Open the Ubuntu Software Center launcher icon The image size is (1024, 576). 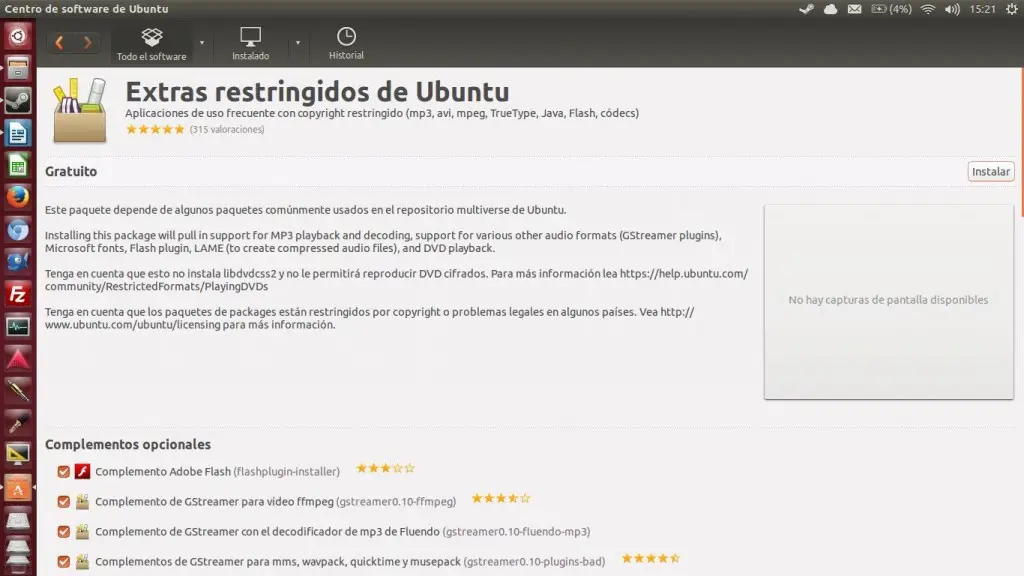(18, 488)
